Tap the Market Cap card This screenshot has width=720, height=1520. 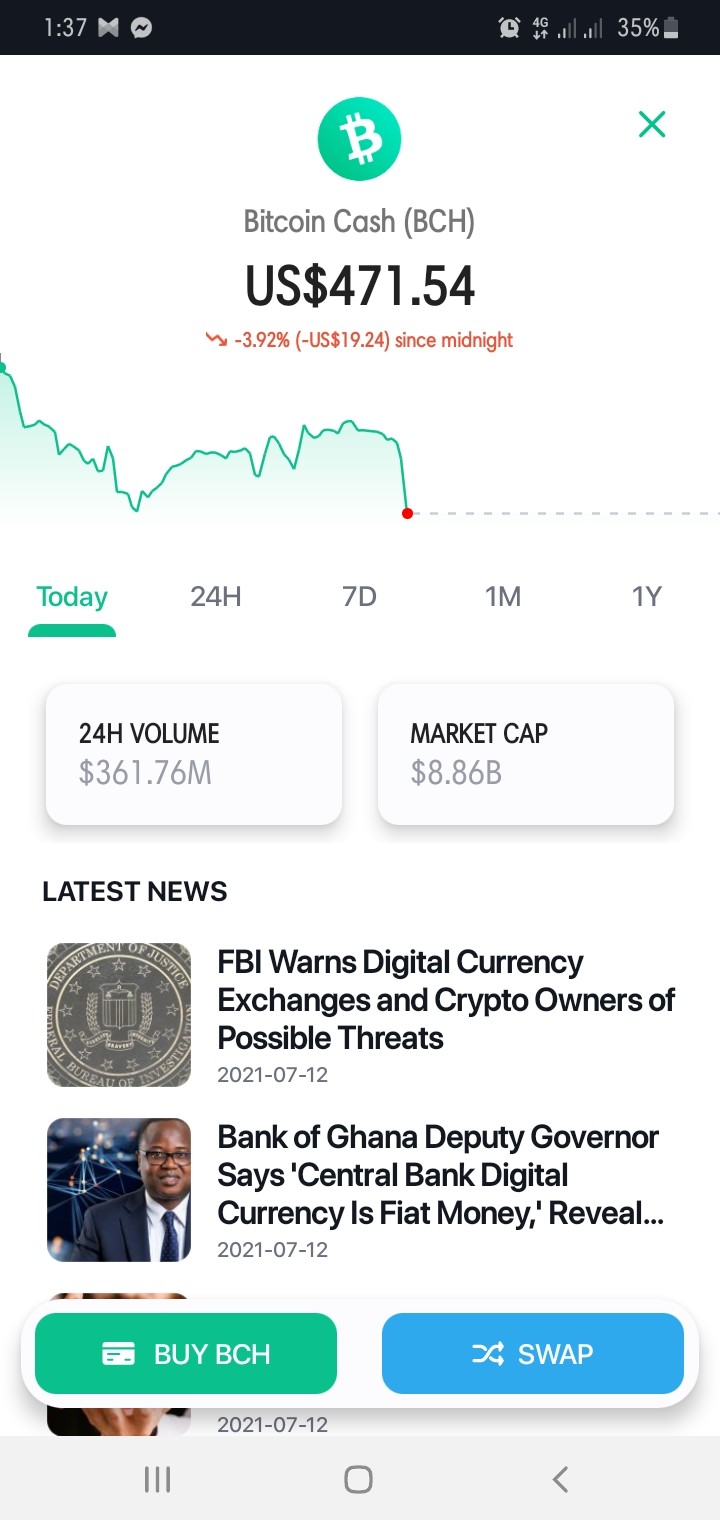tap(526, 754)
